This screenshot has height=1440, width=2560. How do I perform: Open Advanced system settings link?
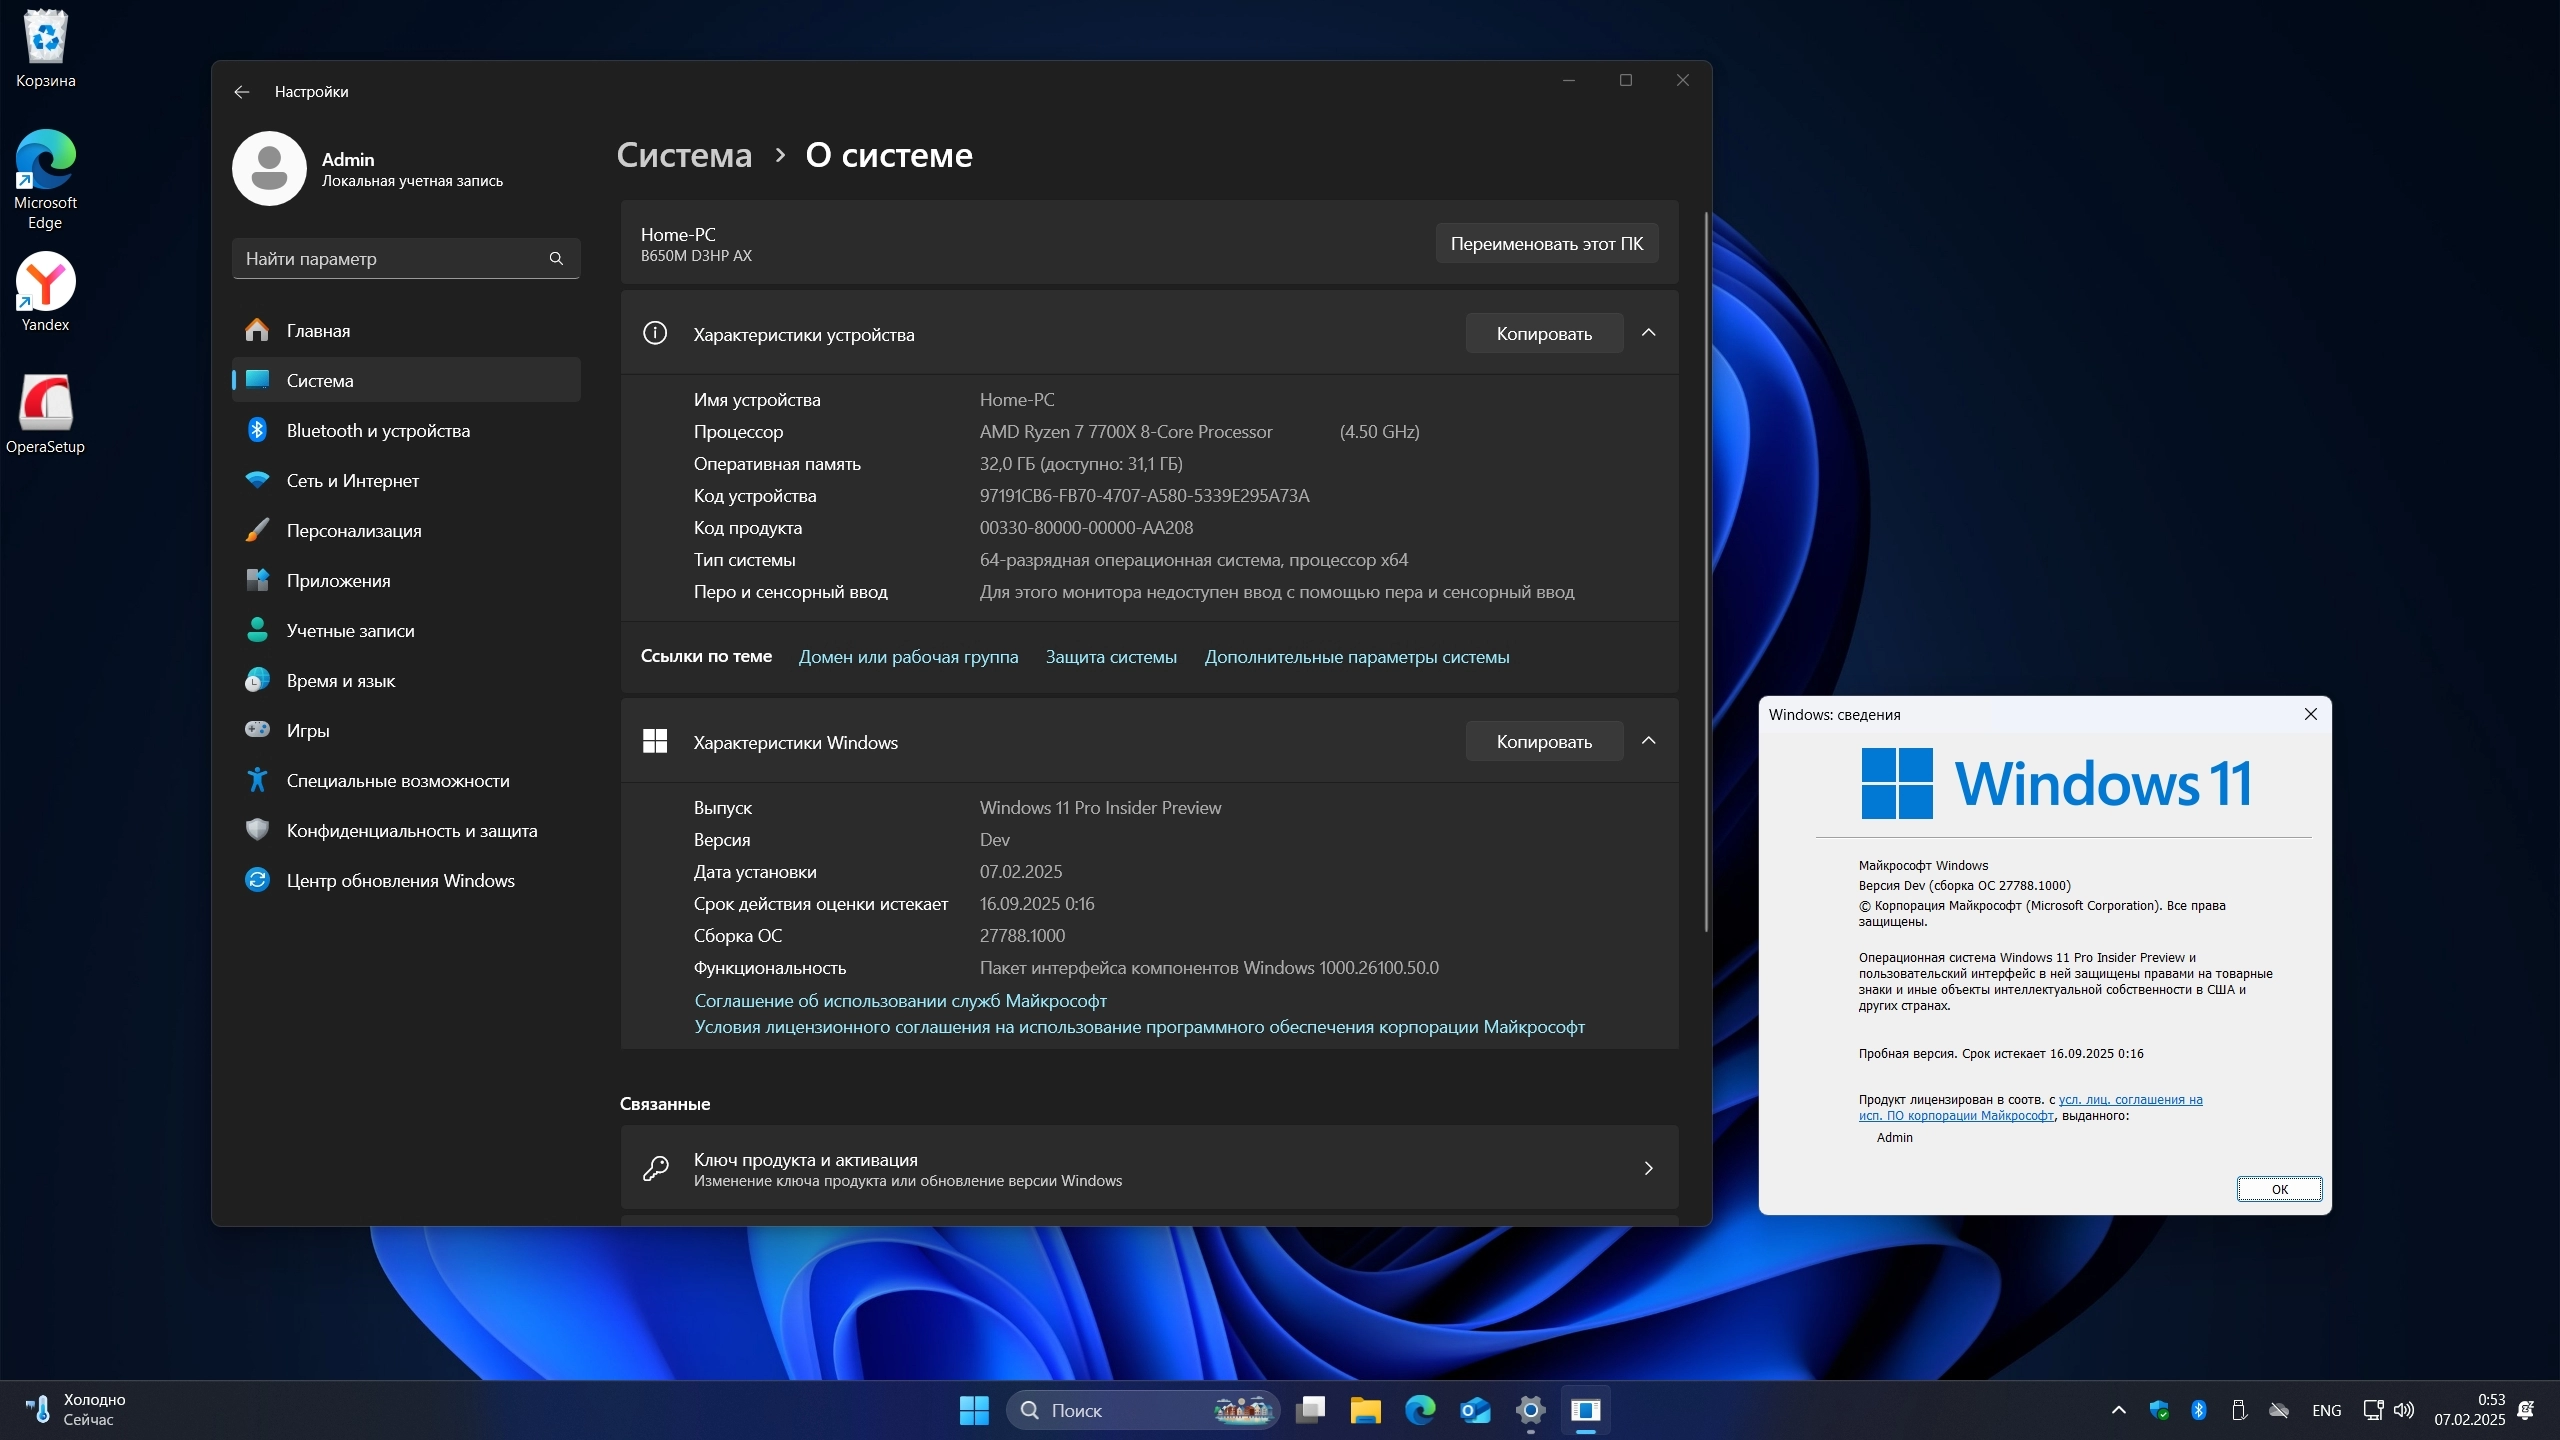[1356, 657]
